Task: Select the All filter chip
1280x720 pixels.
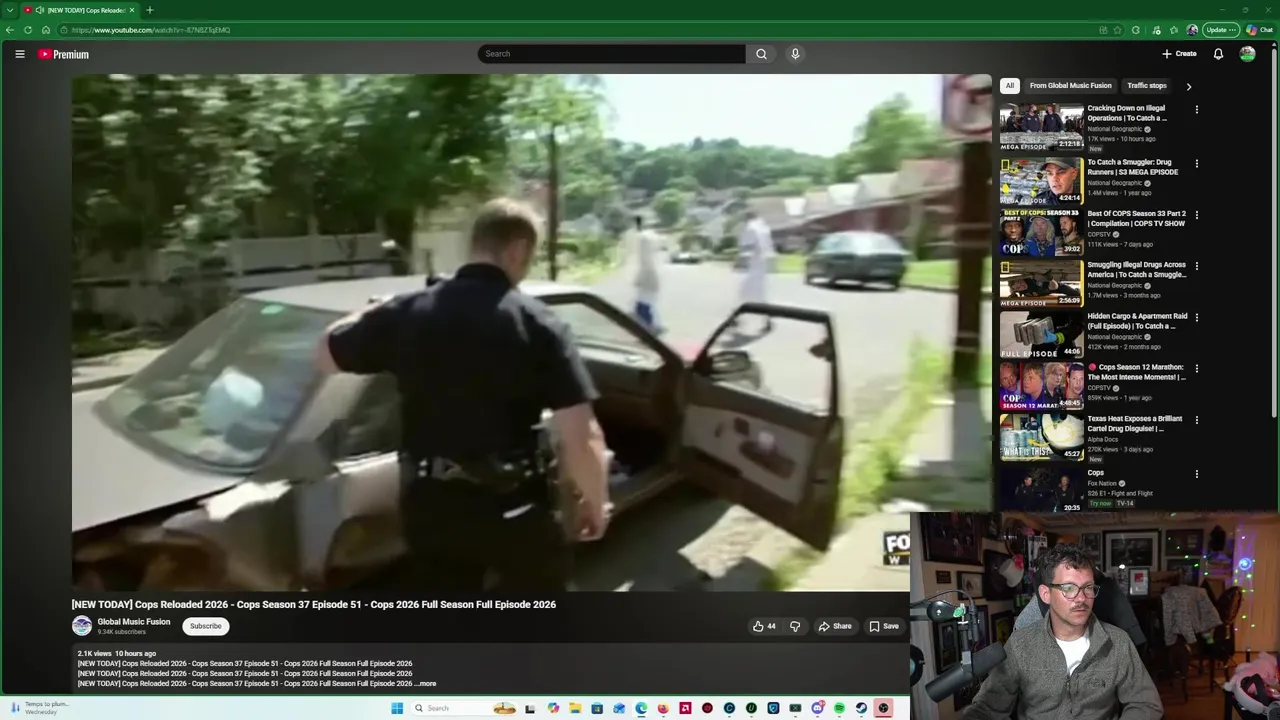Action: pos(1010,86)
